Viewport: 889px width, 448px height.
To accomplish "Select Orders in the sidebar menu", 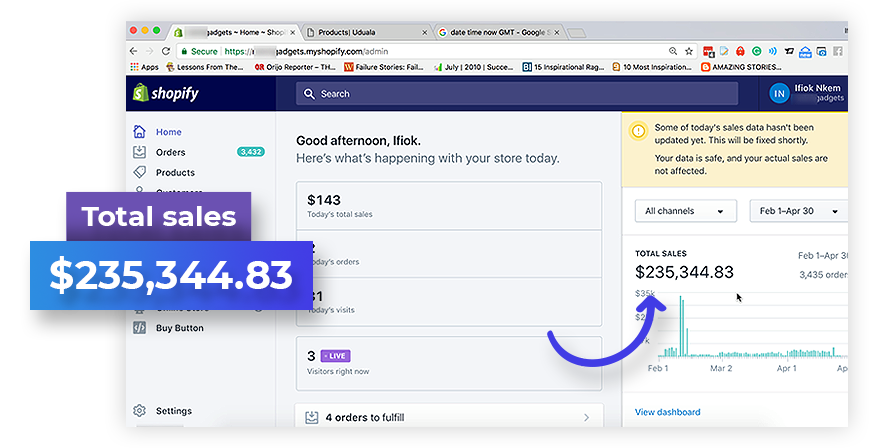I will tap(171, 152).
